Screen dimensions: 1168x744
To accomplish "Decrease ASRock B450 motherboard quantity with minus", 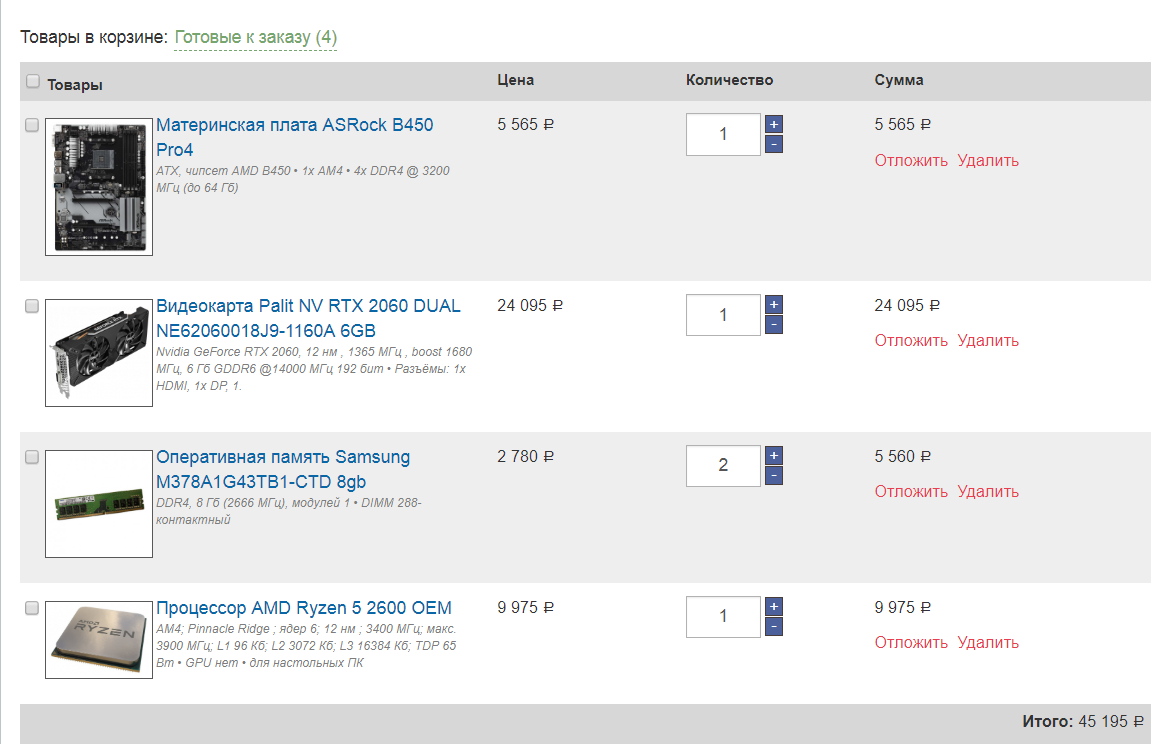I will pyautogui.click(x=773, y=145).
